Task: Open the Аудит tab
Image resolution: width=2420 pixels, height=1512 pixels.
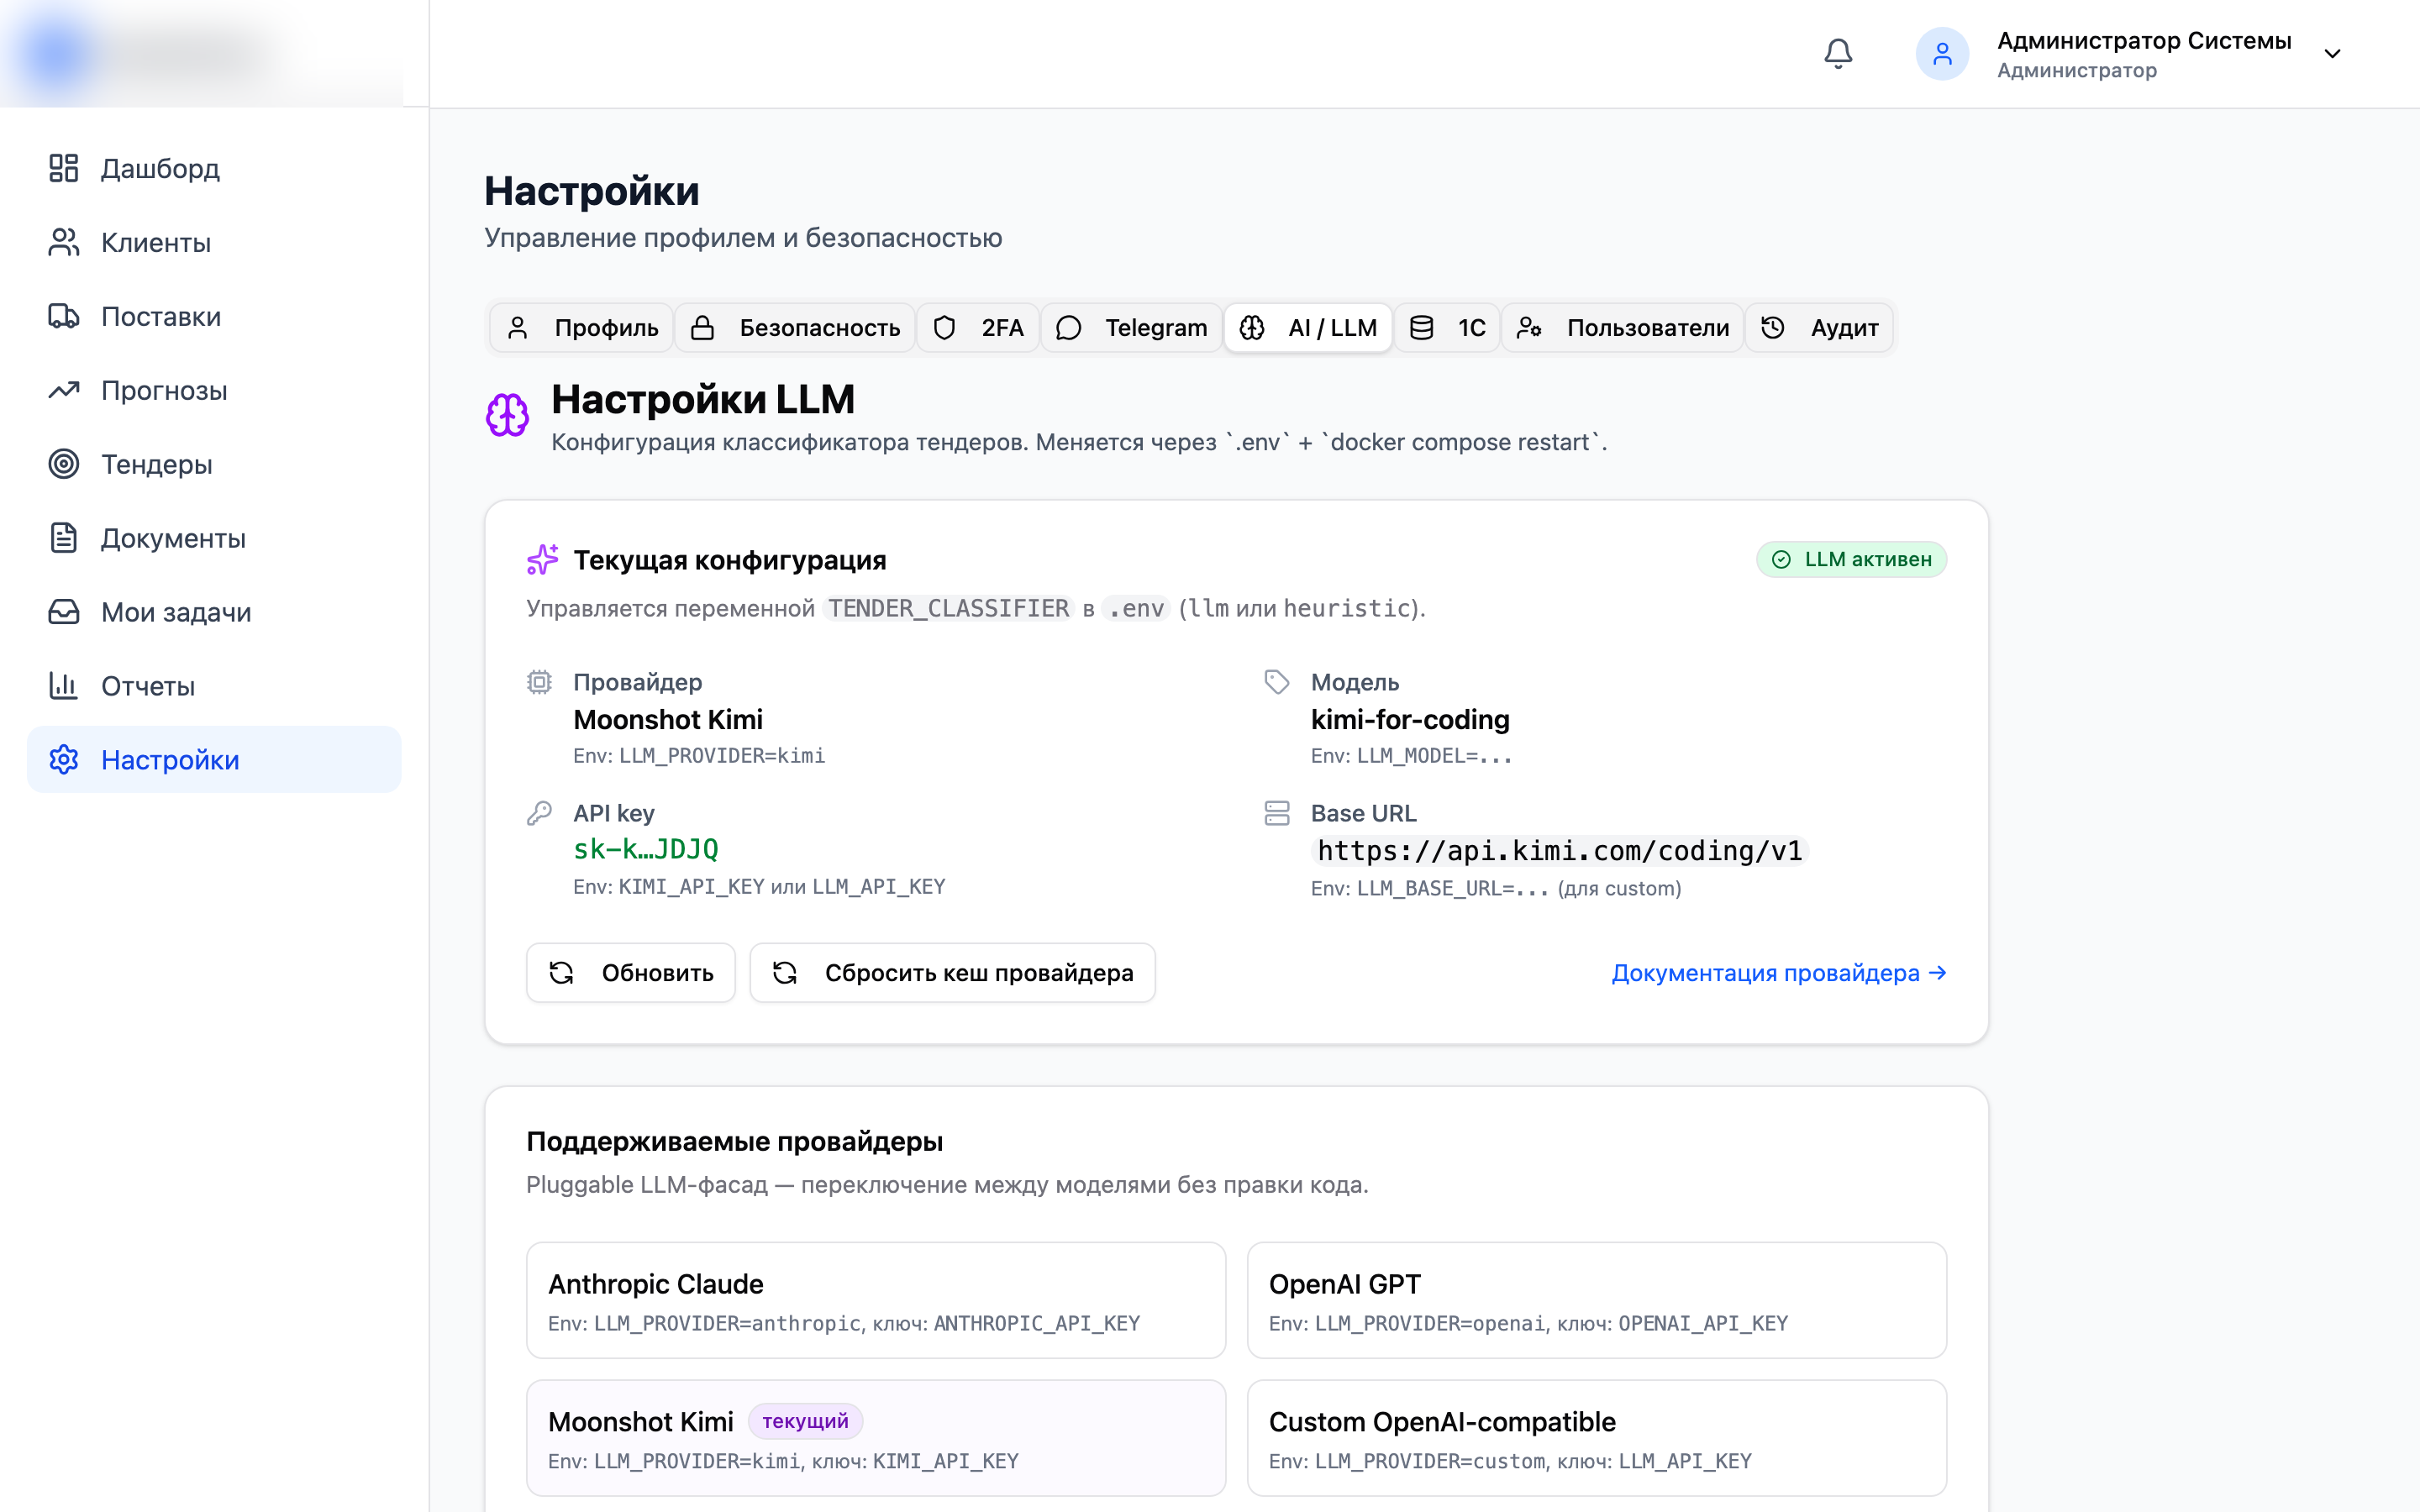Action: [x=1819, y=328]
